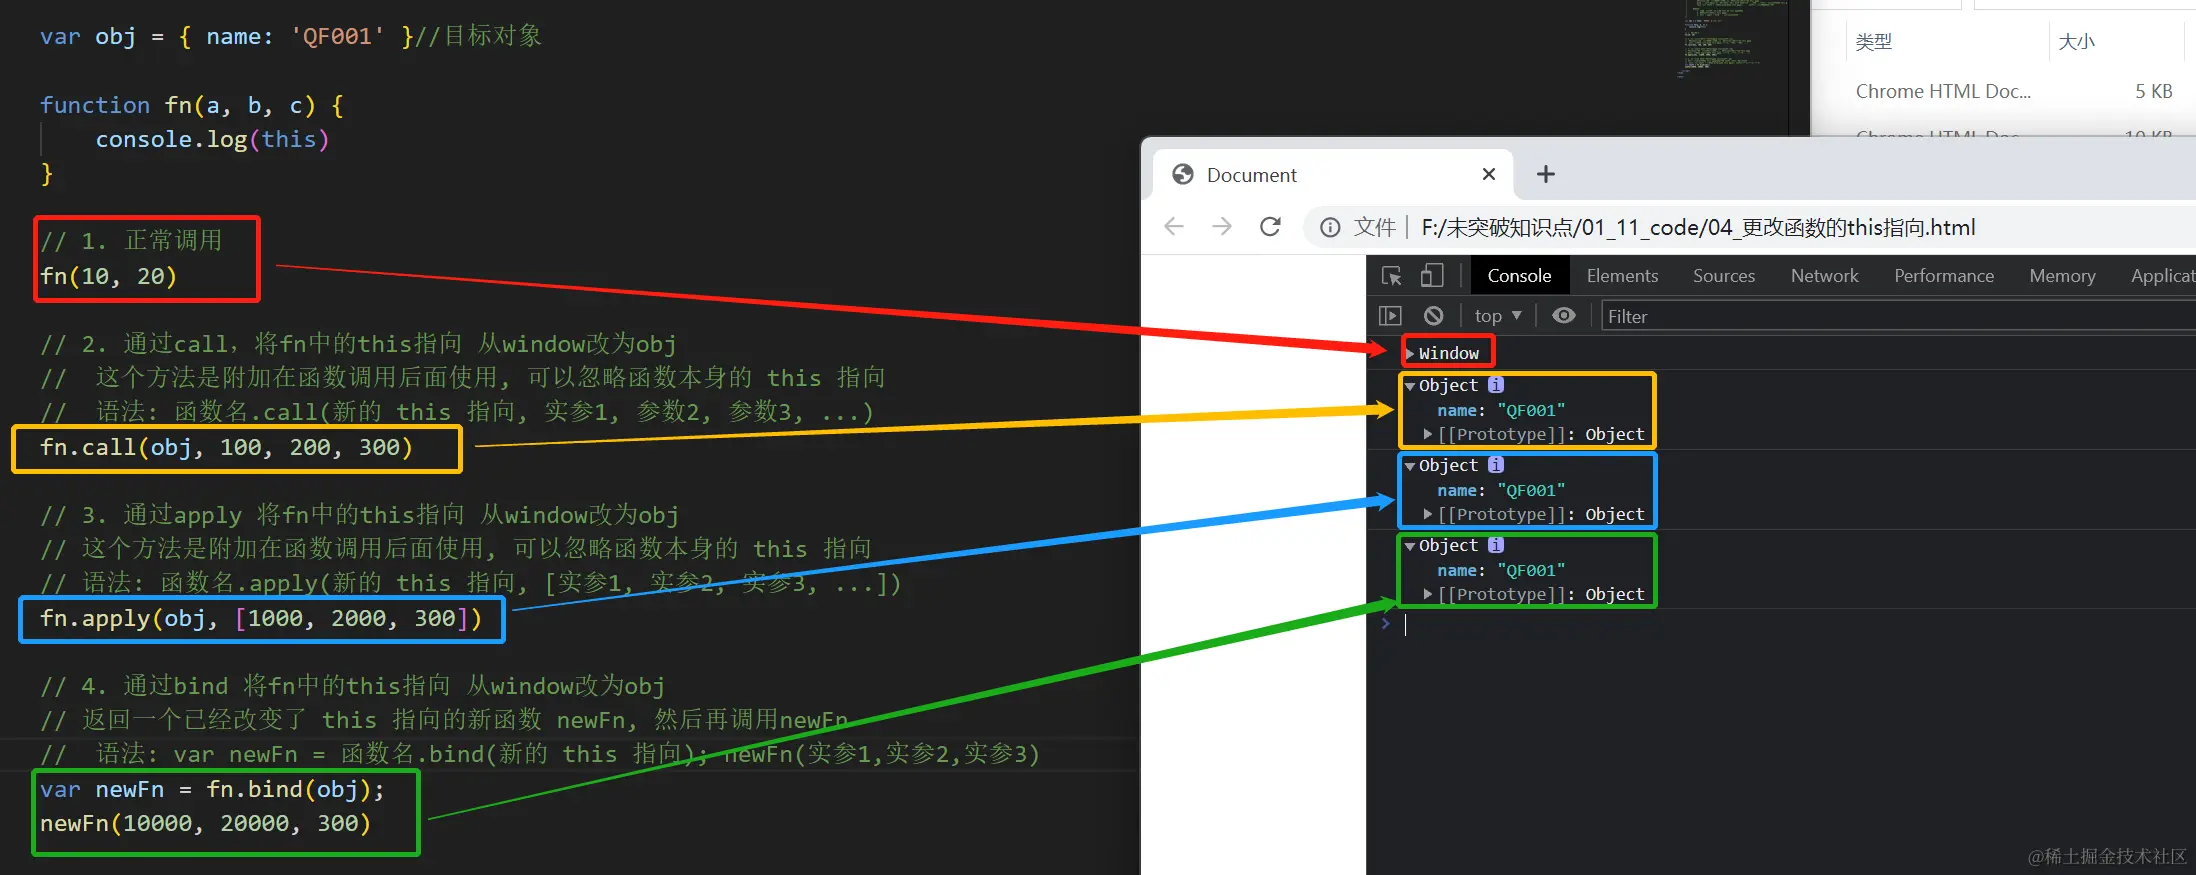Click name "QF001" in the third Object
The image size is (2196, 875).
point(1501,570)
